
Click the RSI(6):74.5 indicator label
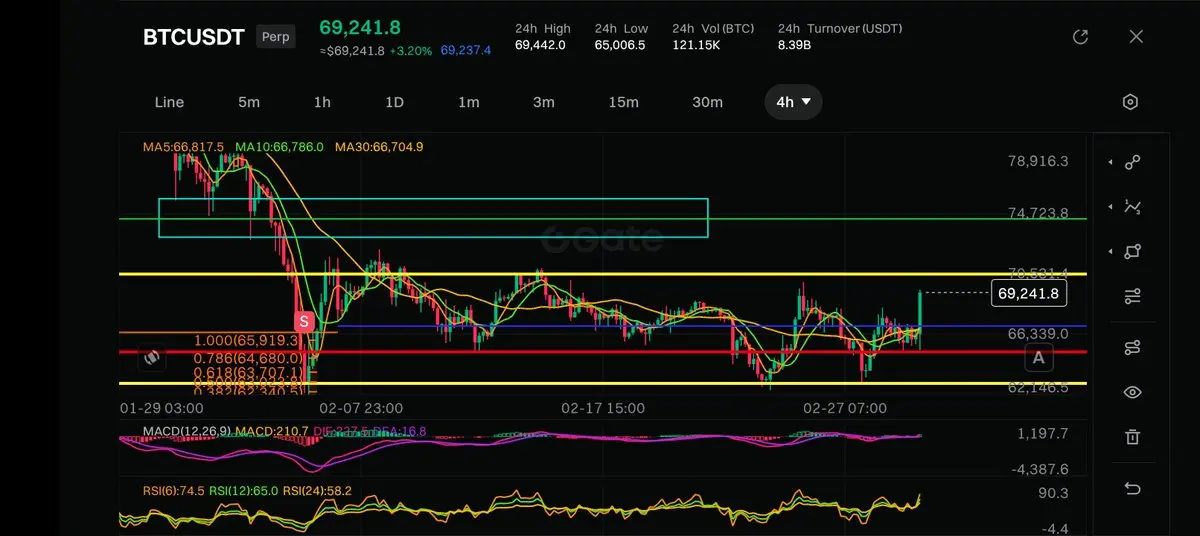(x=174, y=491)
